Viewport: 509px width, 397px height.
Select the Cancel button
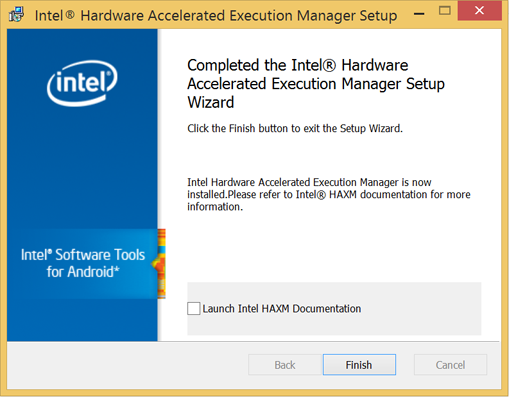[x=450, y=365]
